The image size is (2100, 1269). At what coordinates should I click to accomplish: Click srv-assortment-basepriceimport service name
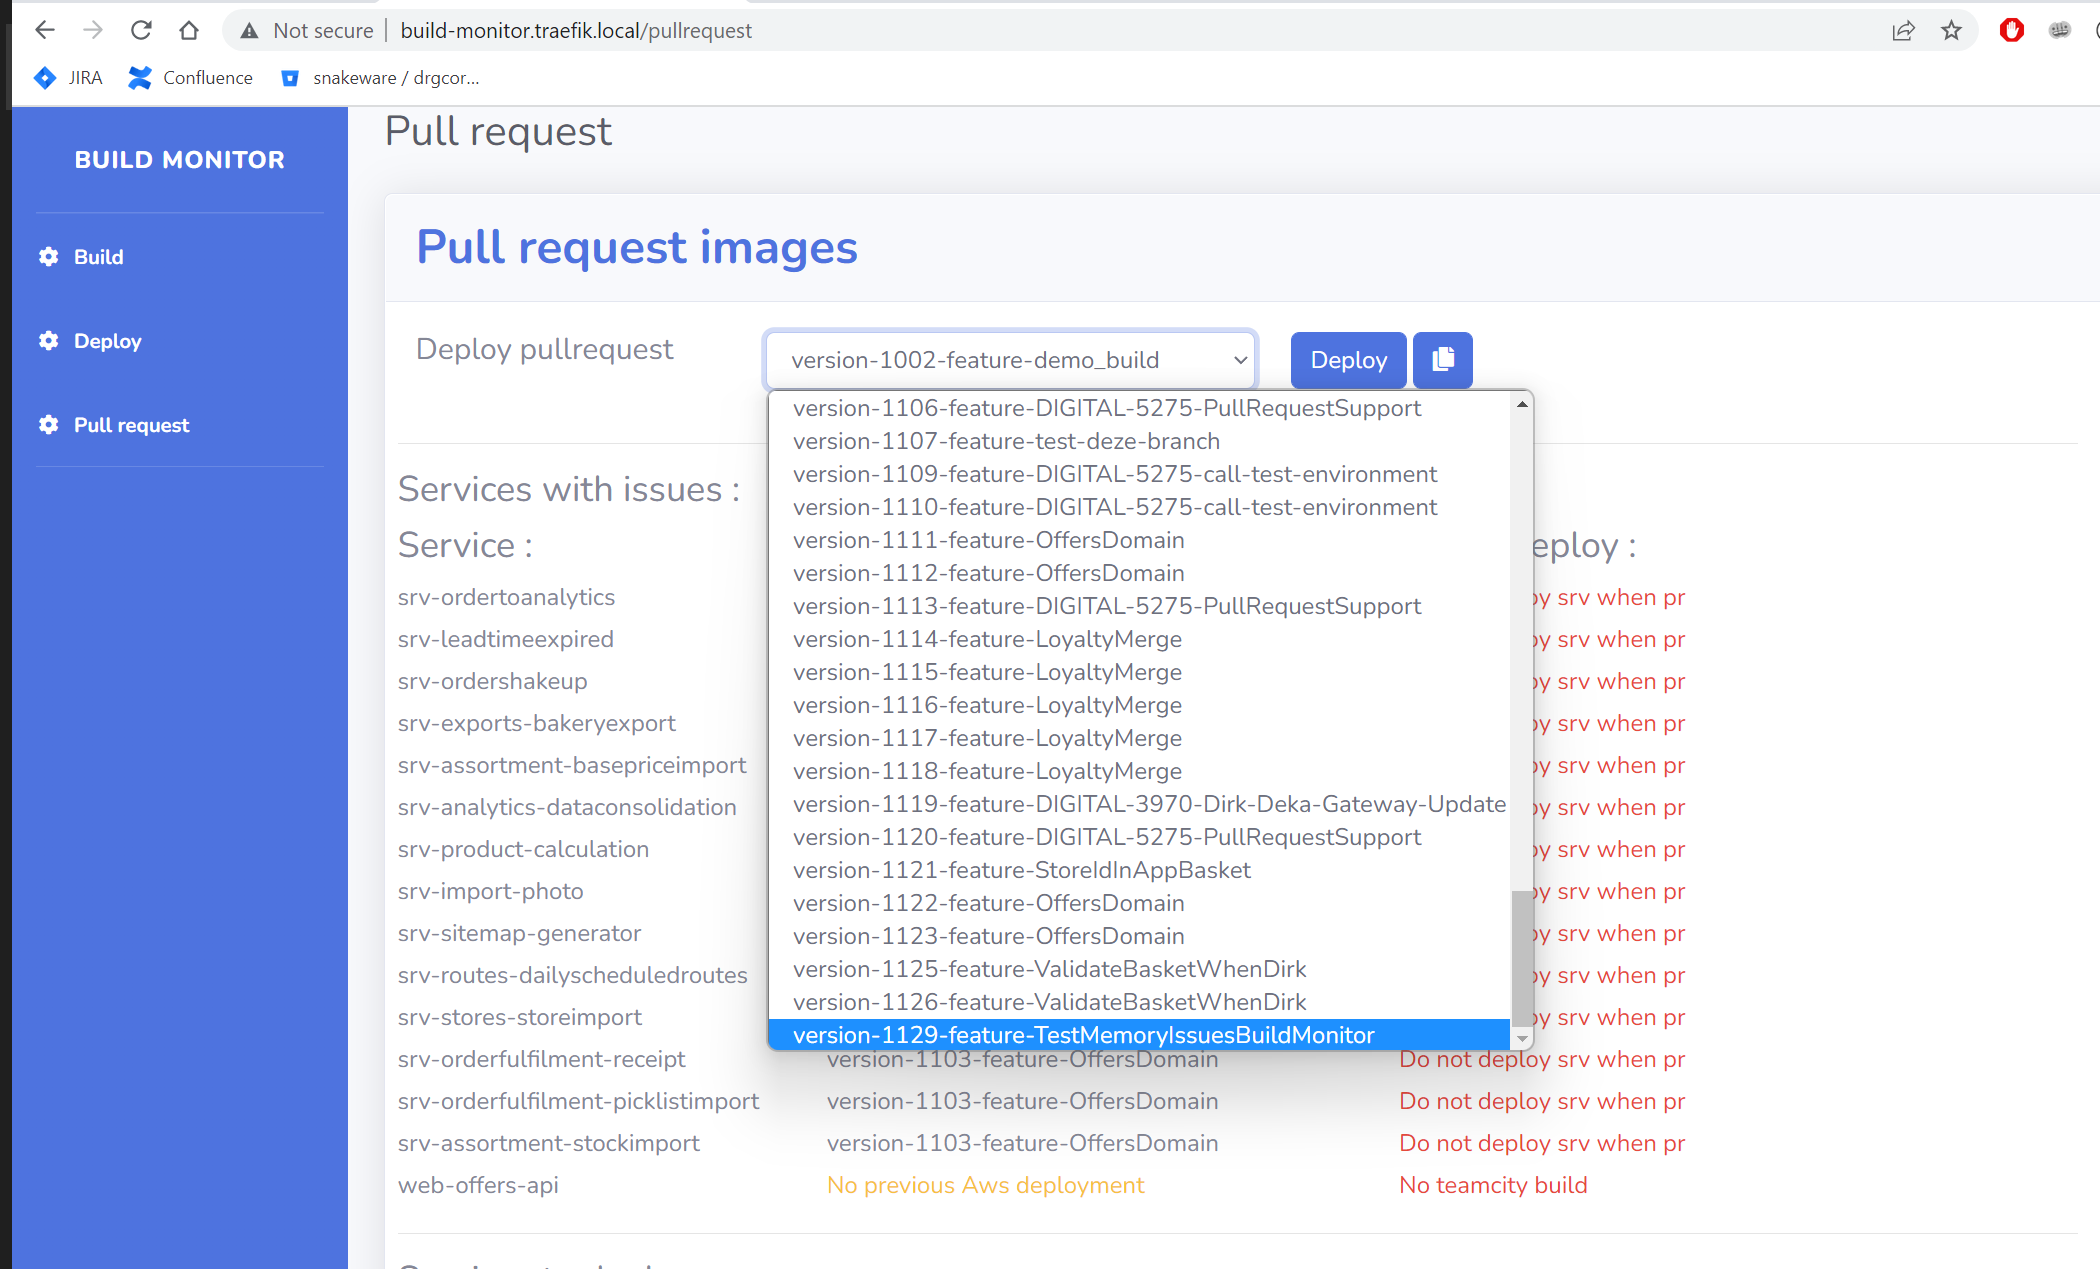point(572,765)
